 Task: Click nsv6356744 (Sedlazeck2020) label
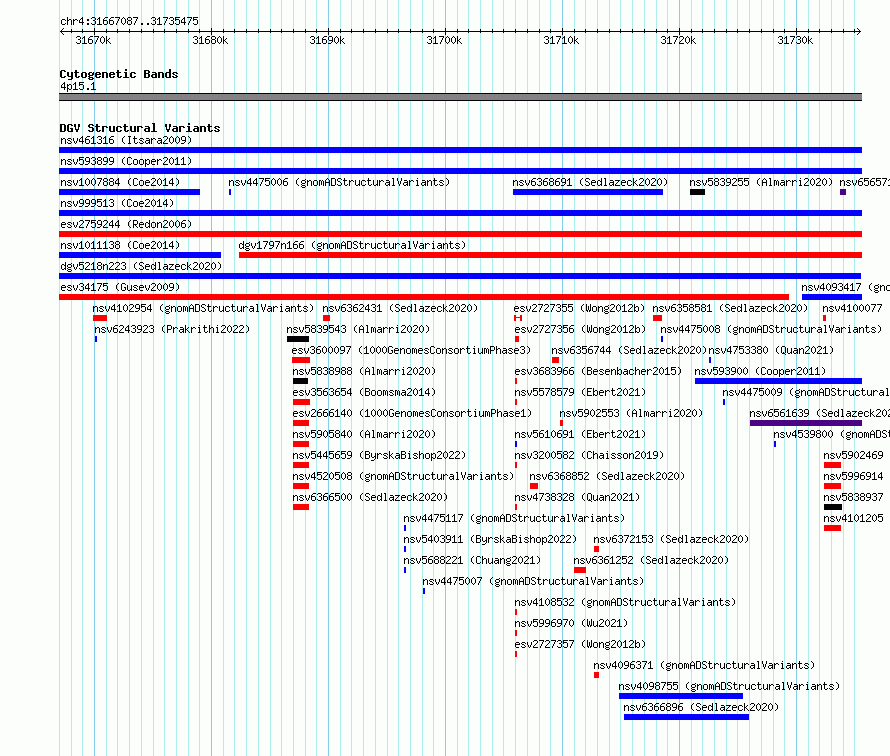[x=629, y=350]
